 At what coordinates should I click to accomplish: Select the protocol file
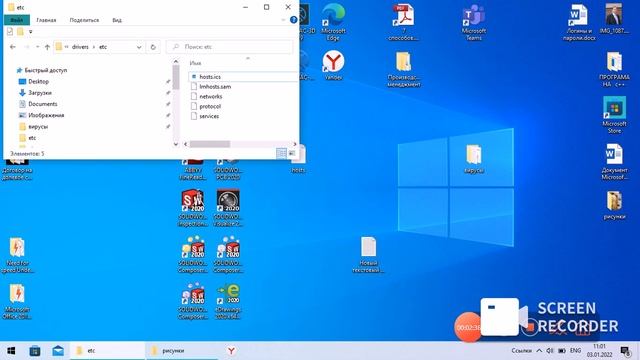click(x=210, y=106)
